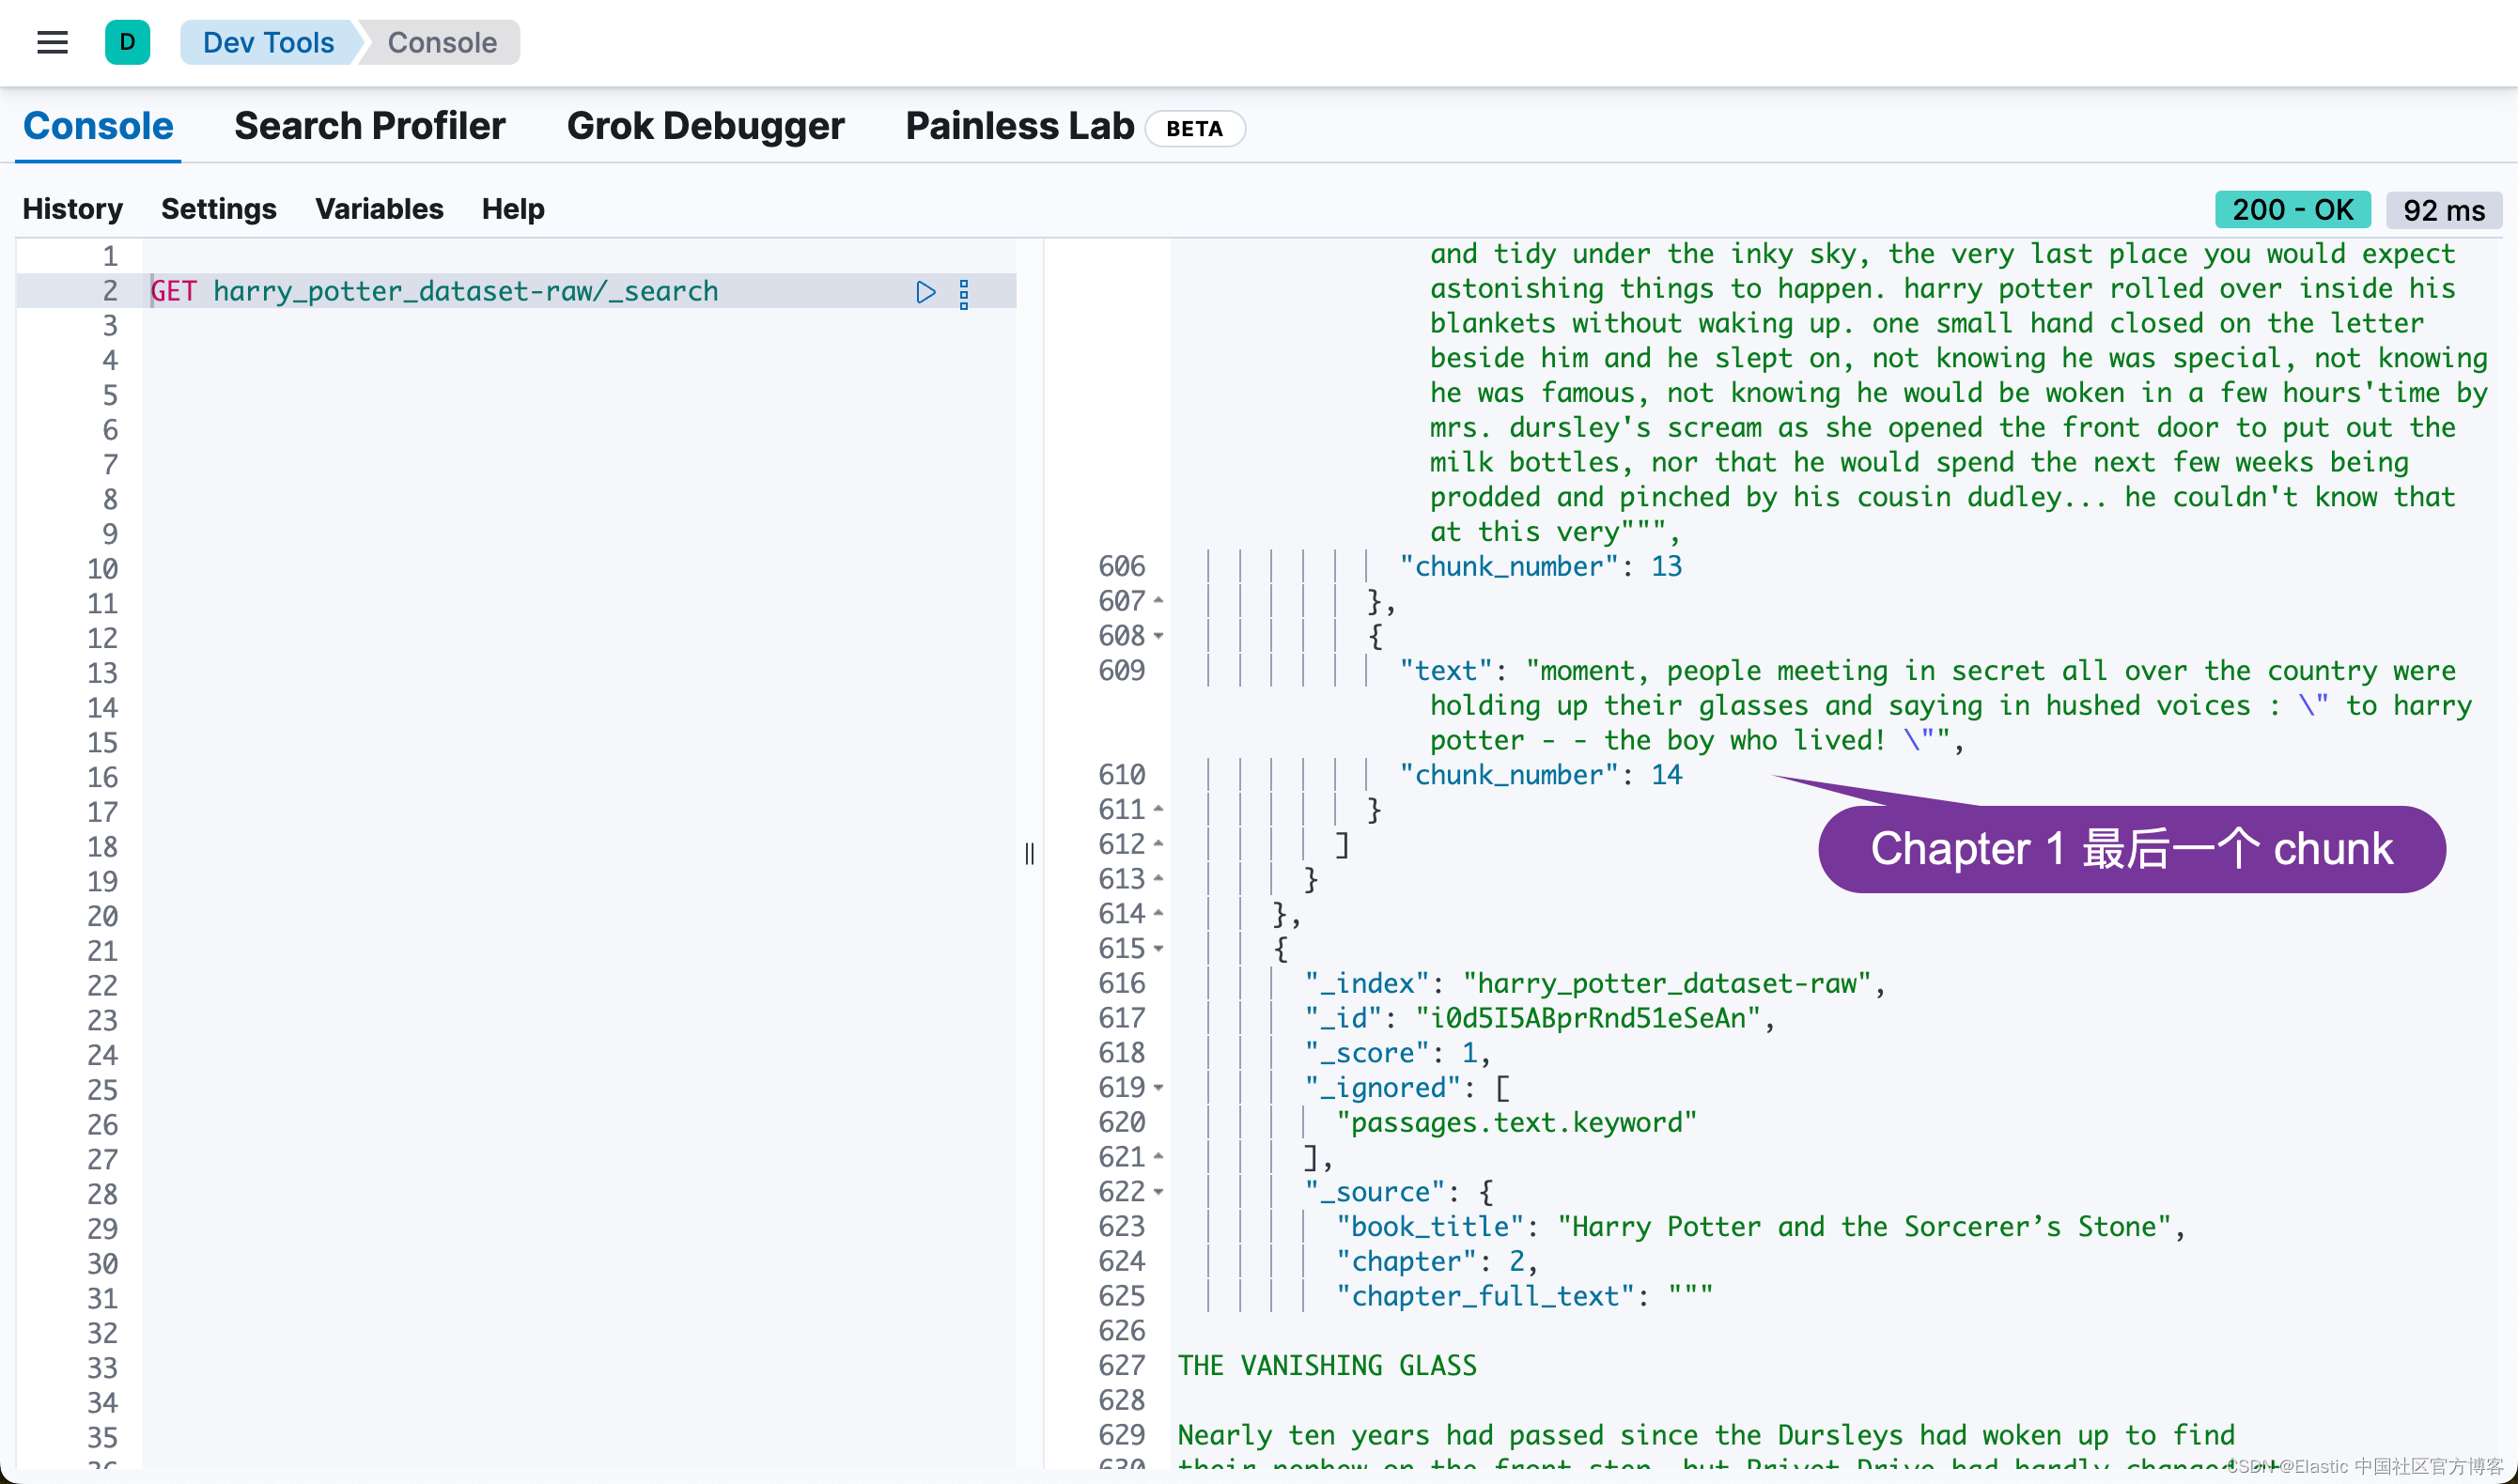Fold the _source object at line 622
The height and width of the screenshot is (1484, 2518).
(1158, 1192)
